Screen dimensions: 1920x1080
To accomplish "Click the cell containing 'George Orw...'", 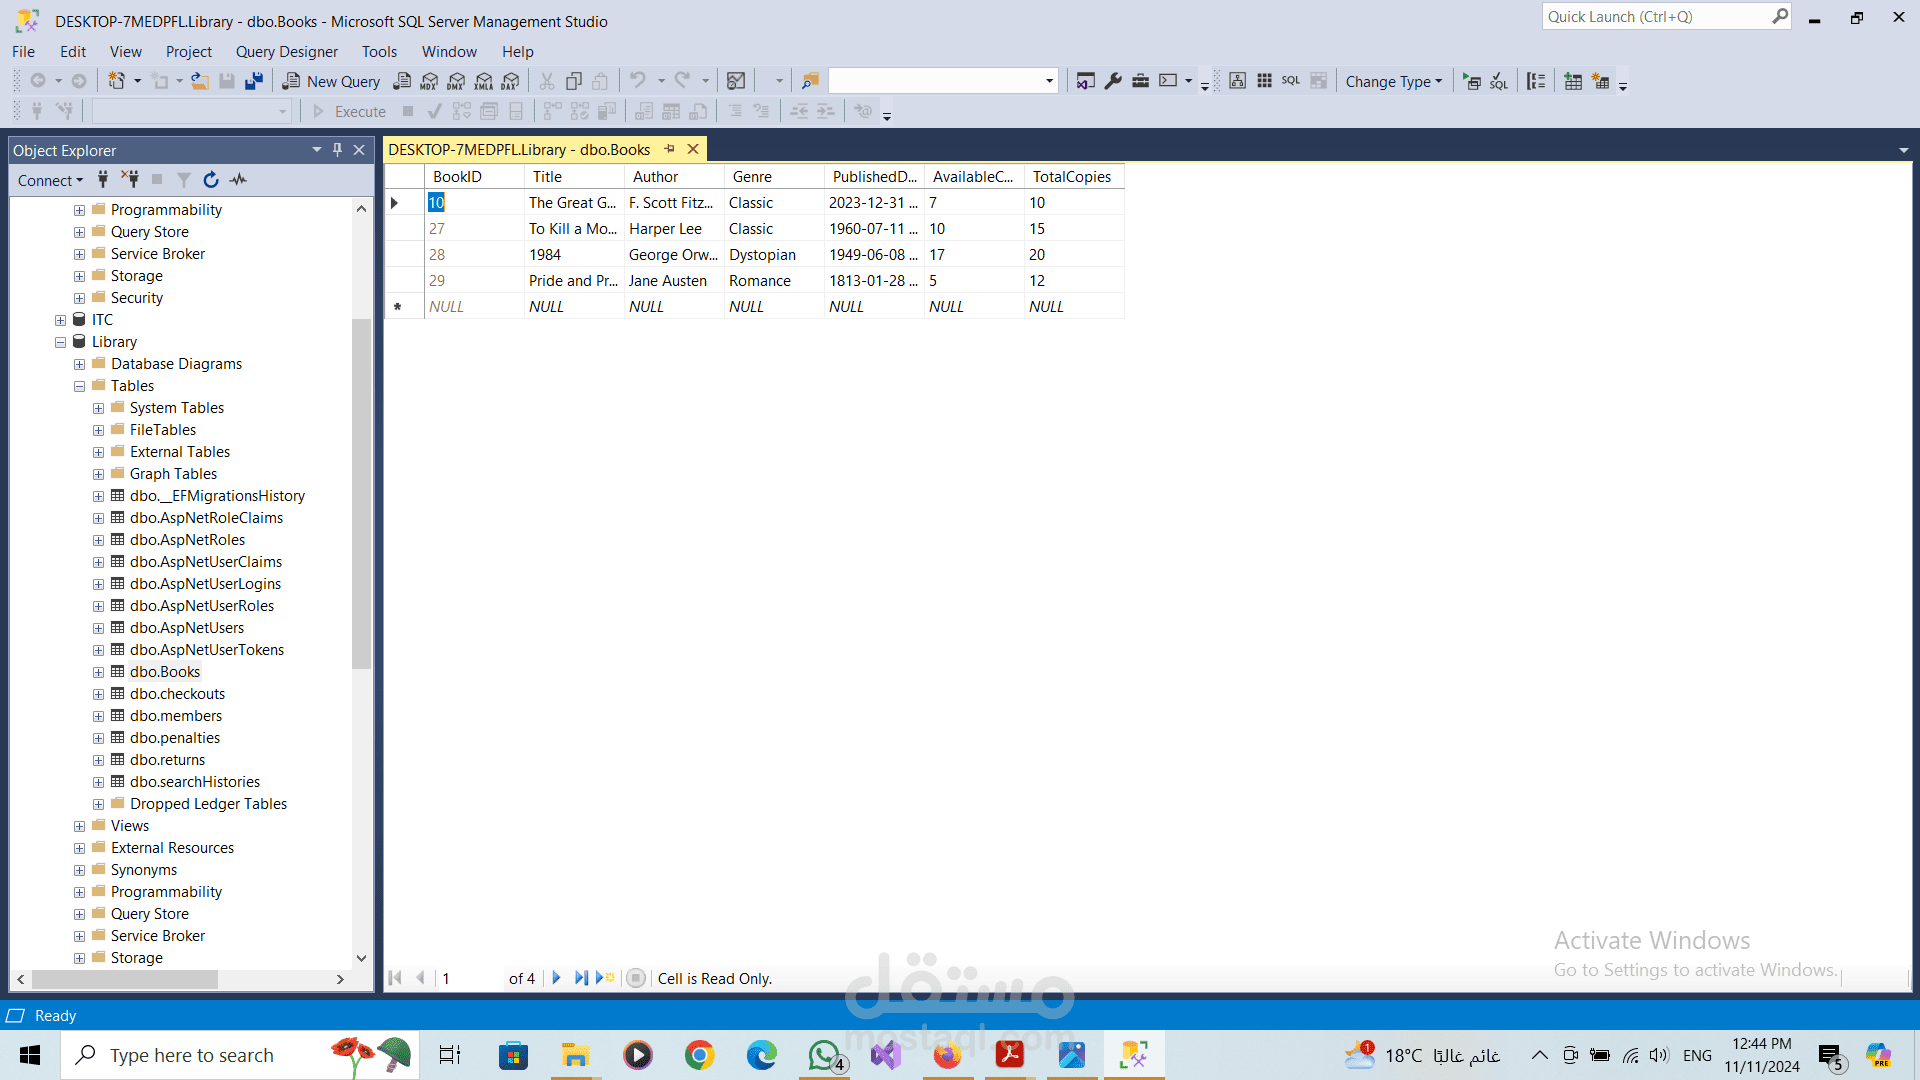I will click(674, 255).
